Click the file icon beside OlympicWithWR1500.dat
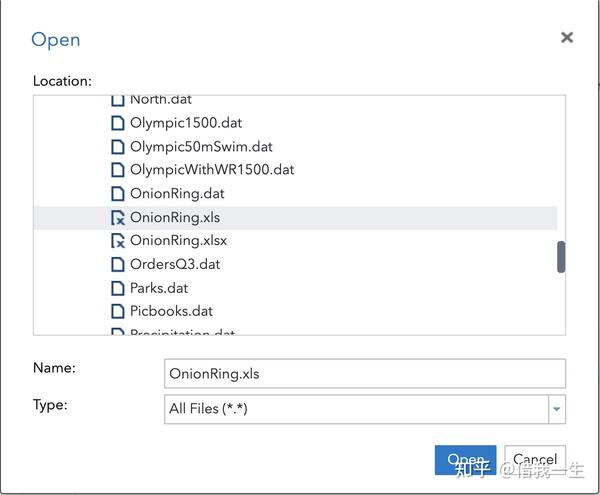The image size is (600, 495). tap(118, 170)
